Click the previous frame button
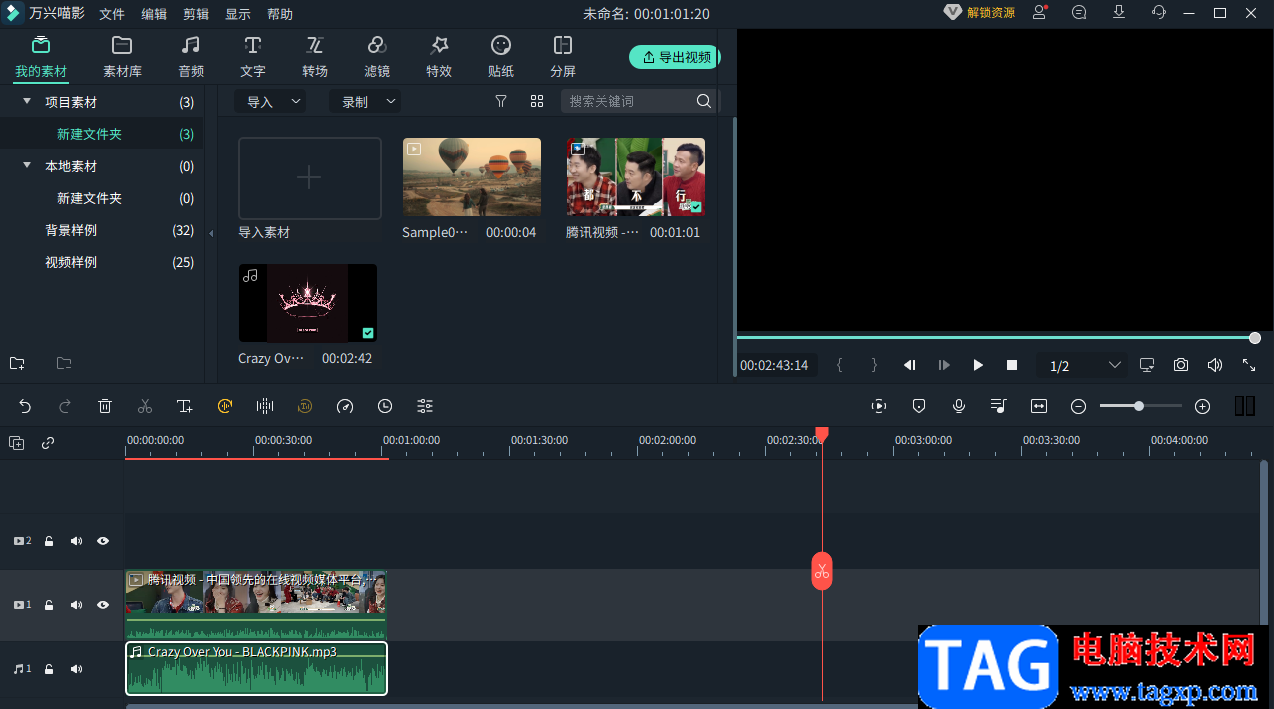Screen dimensions: 1274x709 (x=910, y=365)
